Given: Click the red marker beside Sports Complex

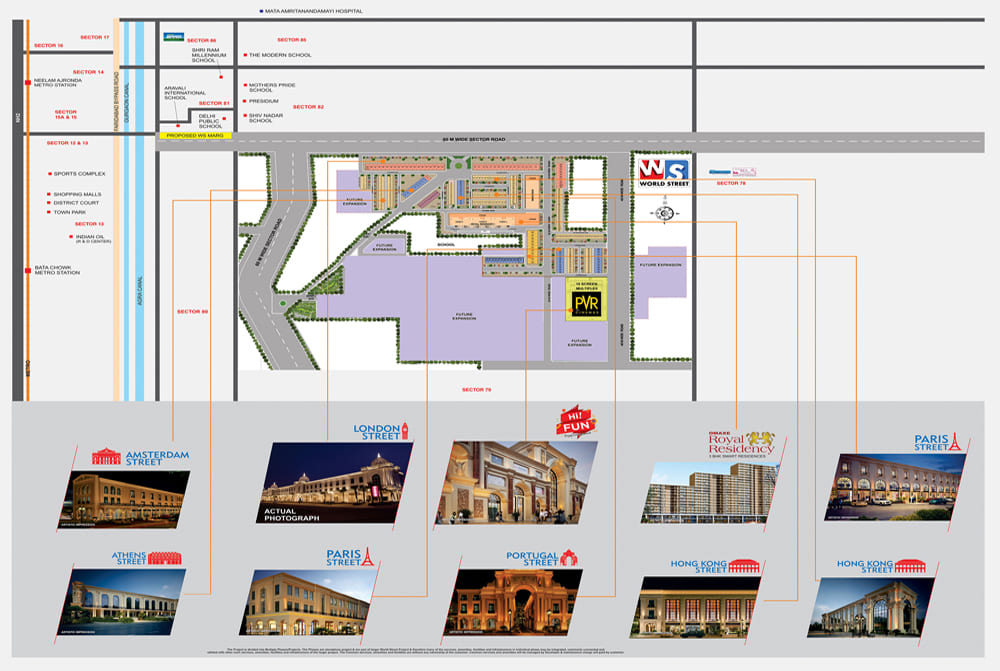Looking at the screenshot, I should 50,173.
